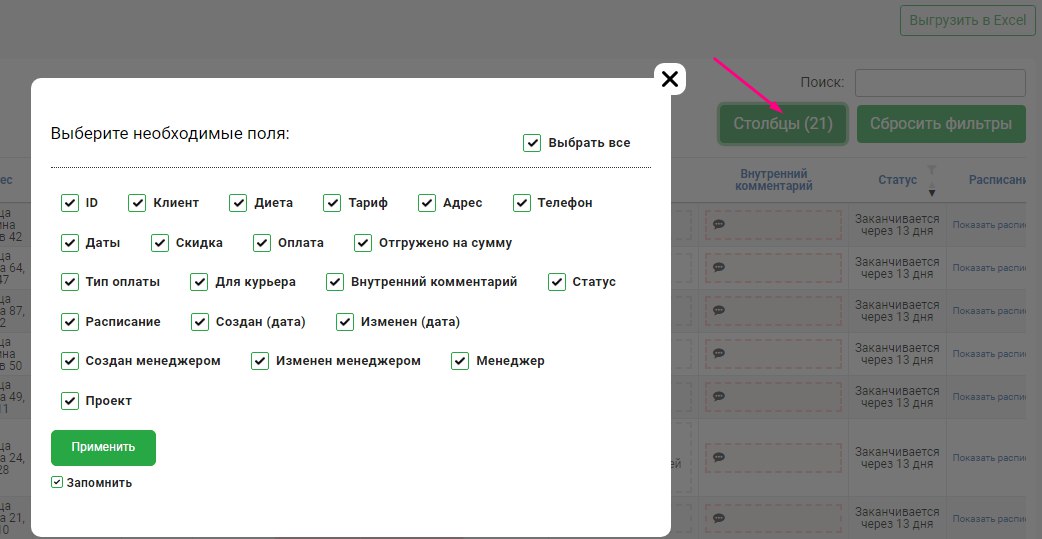Click the comment icon in first row
This screenshot has width=1042, height=539.
tap(719, 225)
